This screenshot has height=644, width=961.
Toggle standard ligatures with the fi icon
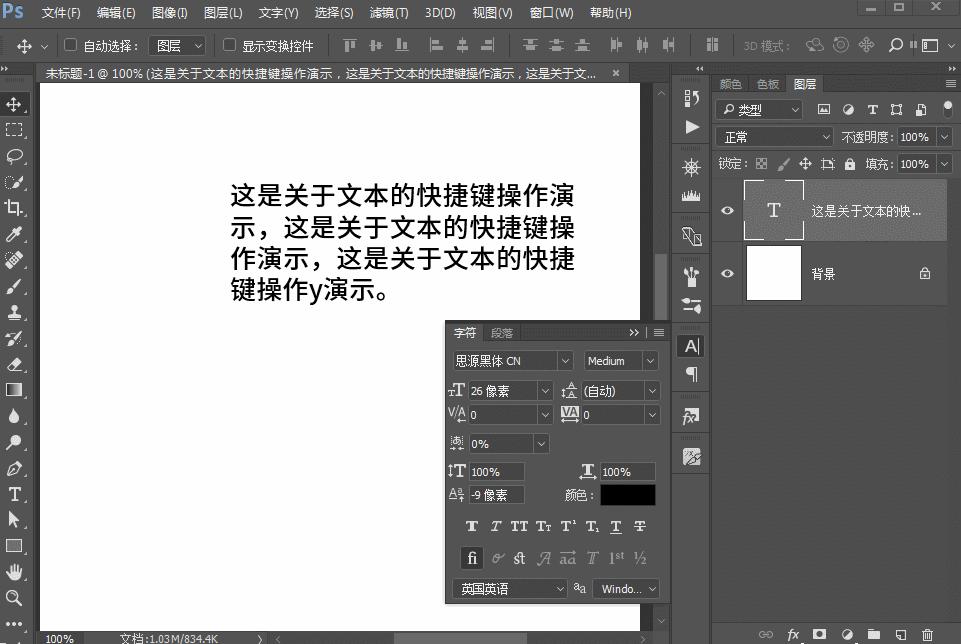pos(471,558)
